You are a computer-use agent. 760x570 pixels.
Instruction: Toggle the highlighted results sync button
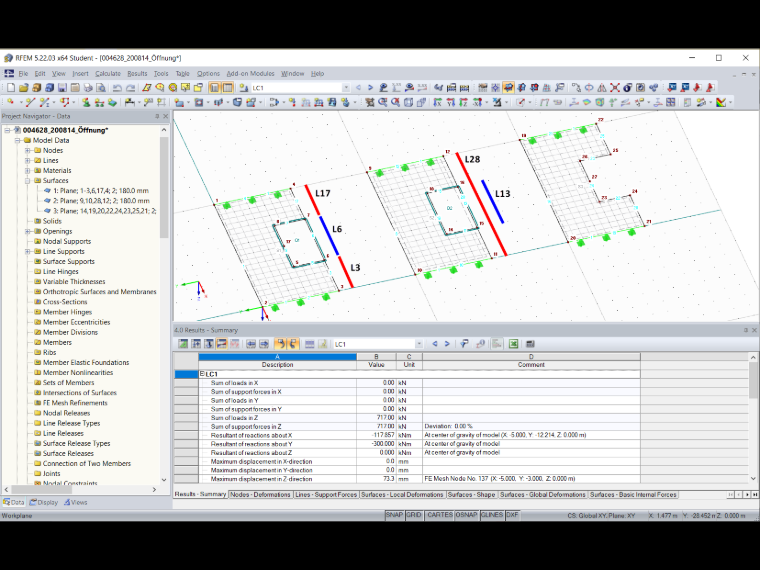pyautogui.click(x=281, y=344)
